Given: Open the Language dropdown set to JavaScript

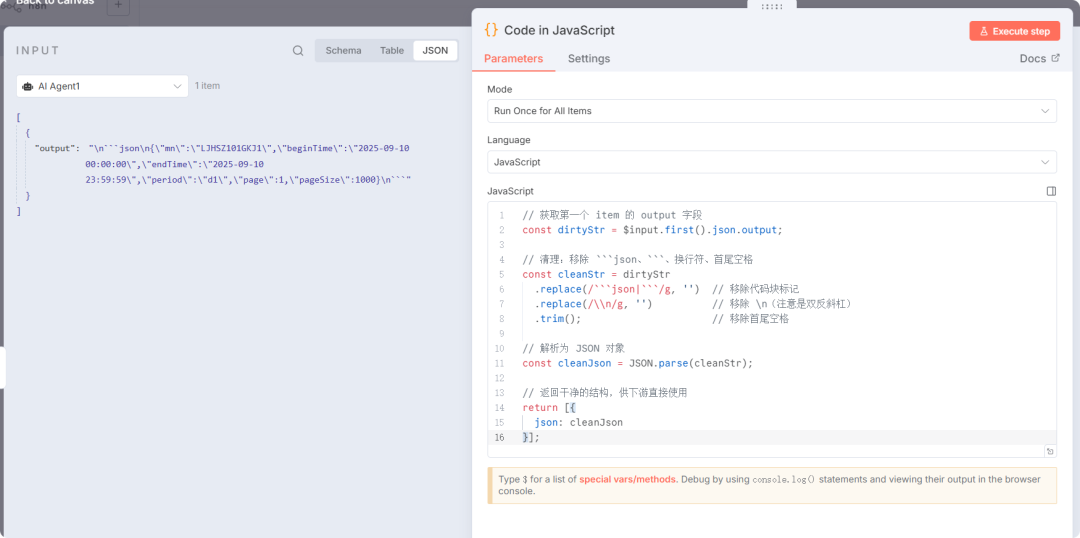Looking at the screenshot, I should coord(771,162).
